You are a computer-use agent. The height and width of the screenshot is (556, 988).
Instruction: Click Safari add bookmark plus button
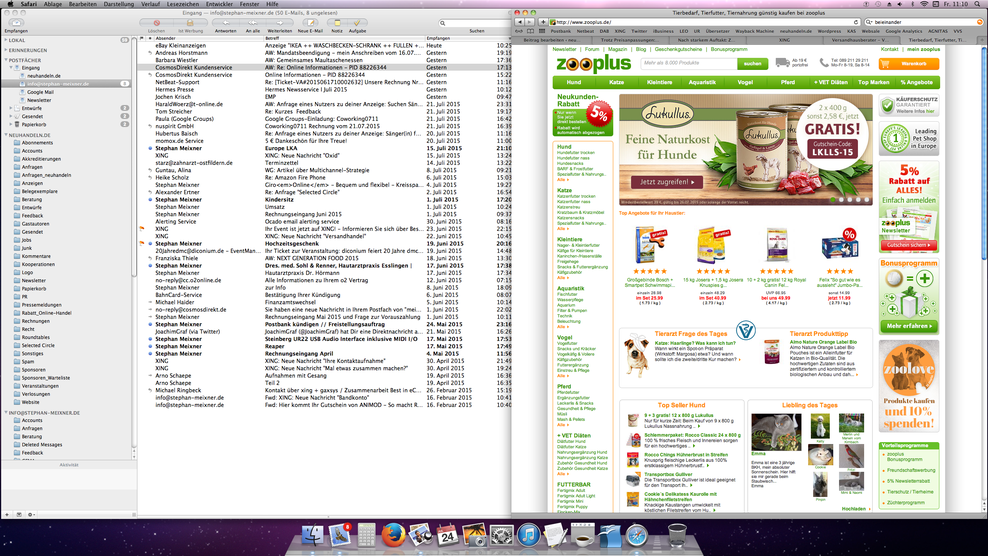(543, 22)
